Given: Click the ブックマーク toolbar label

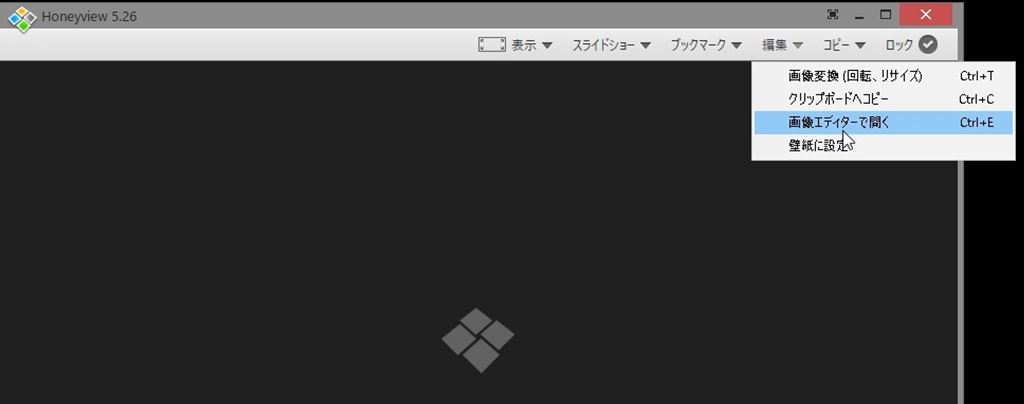Looking at the screenshot, I should pos(698,45).
